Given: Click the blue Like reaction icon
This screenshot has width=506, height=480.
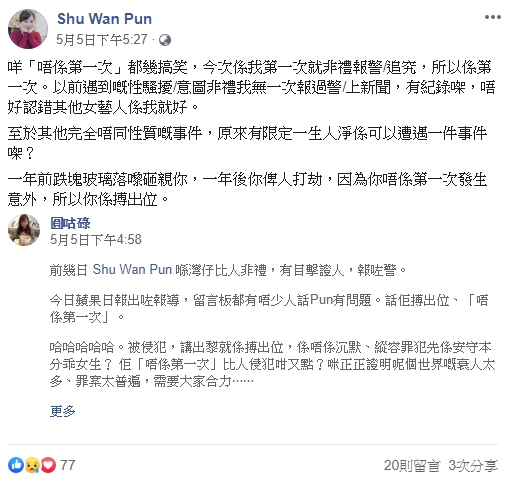Looking at the screenshot, I should click(16, 465).
